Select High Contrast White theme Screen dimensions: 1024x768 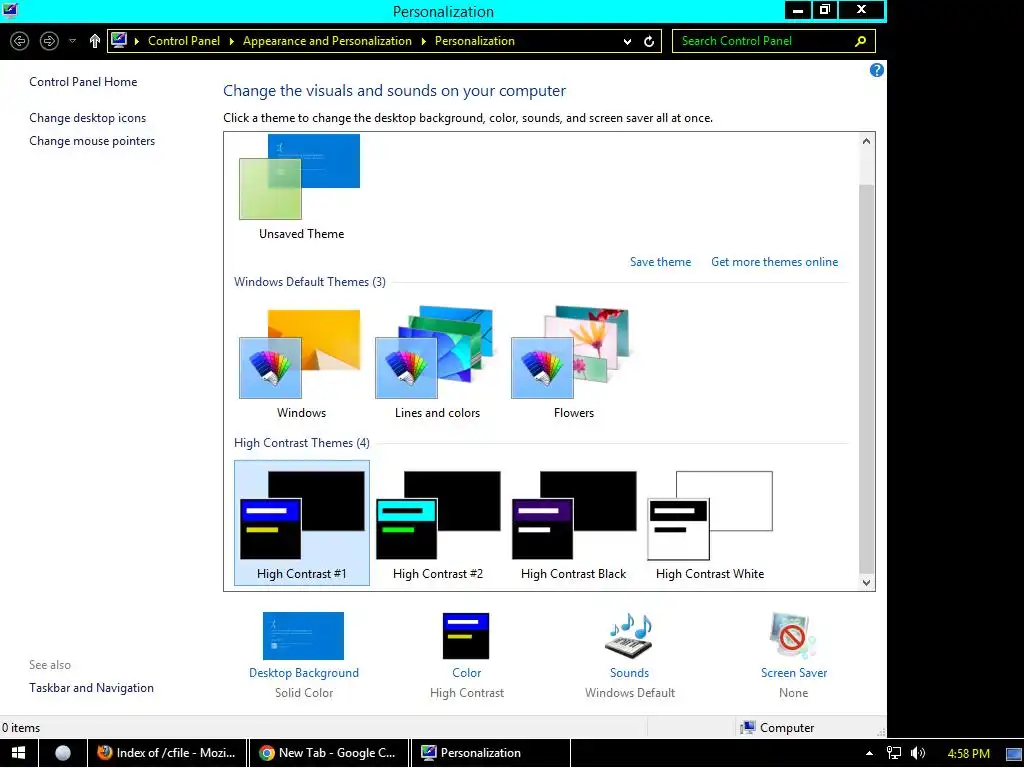(x=710, y=523)
